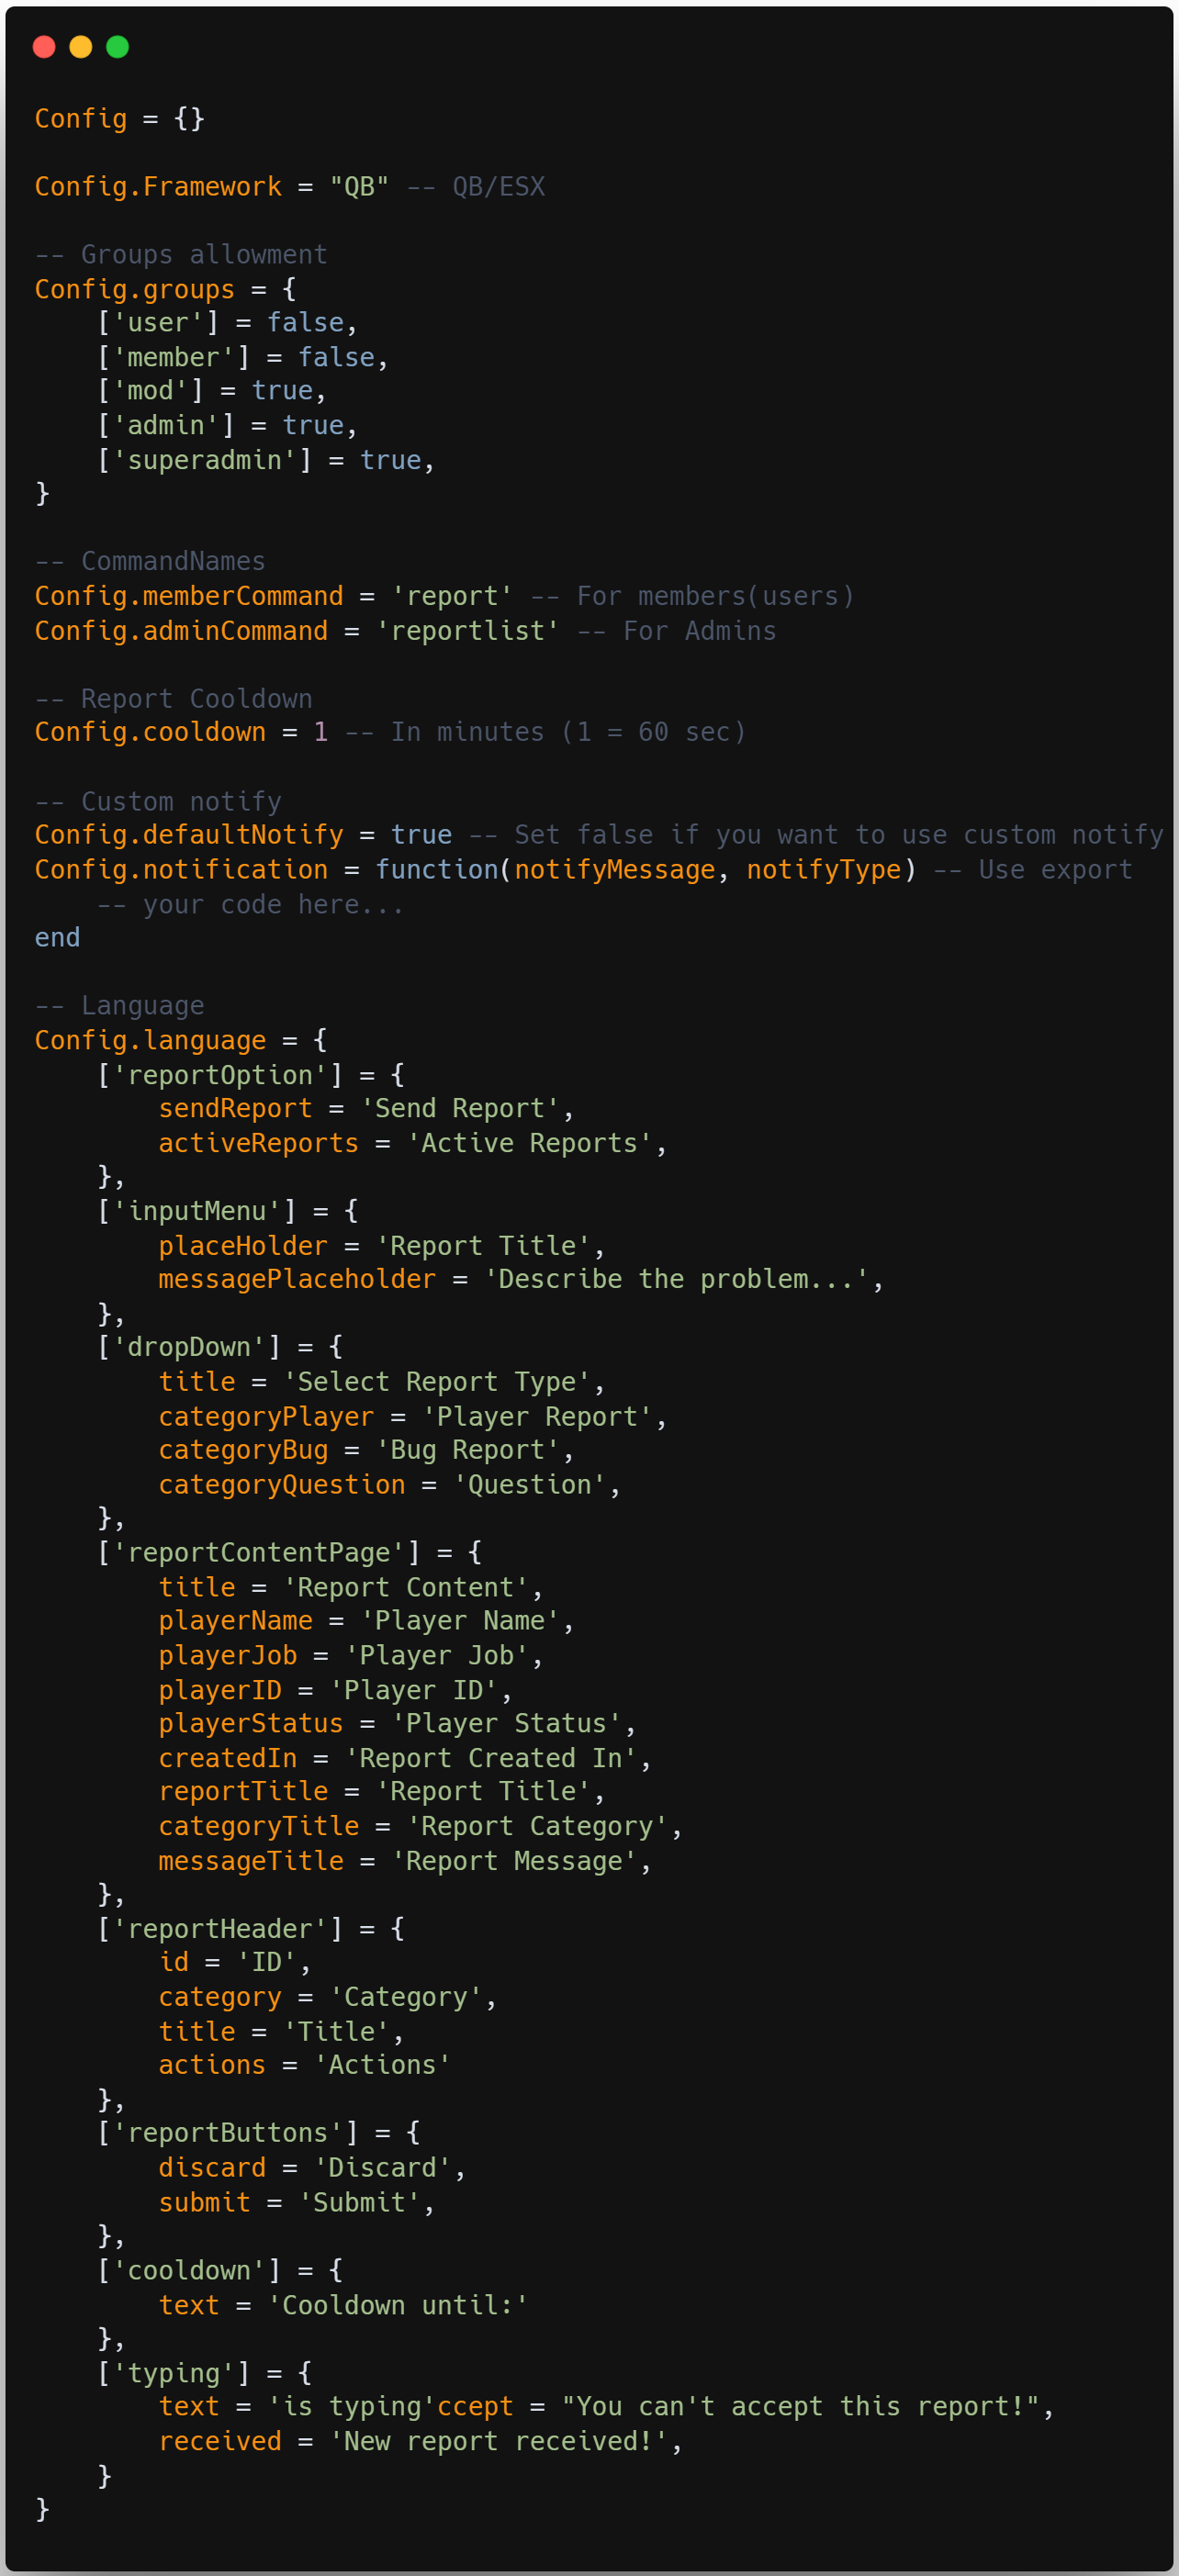Viewport: 1179px width, 2576px height.
Task: Click the 'New report received!' string
Action: coord(498,2442)
